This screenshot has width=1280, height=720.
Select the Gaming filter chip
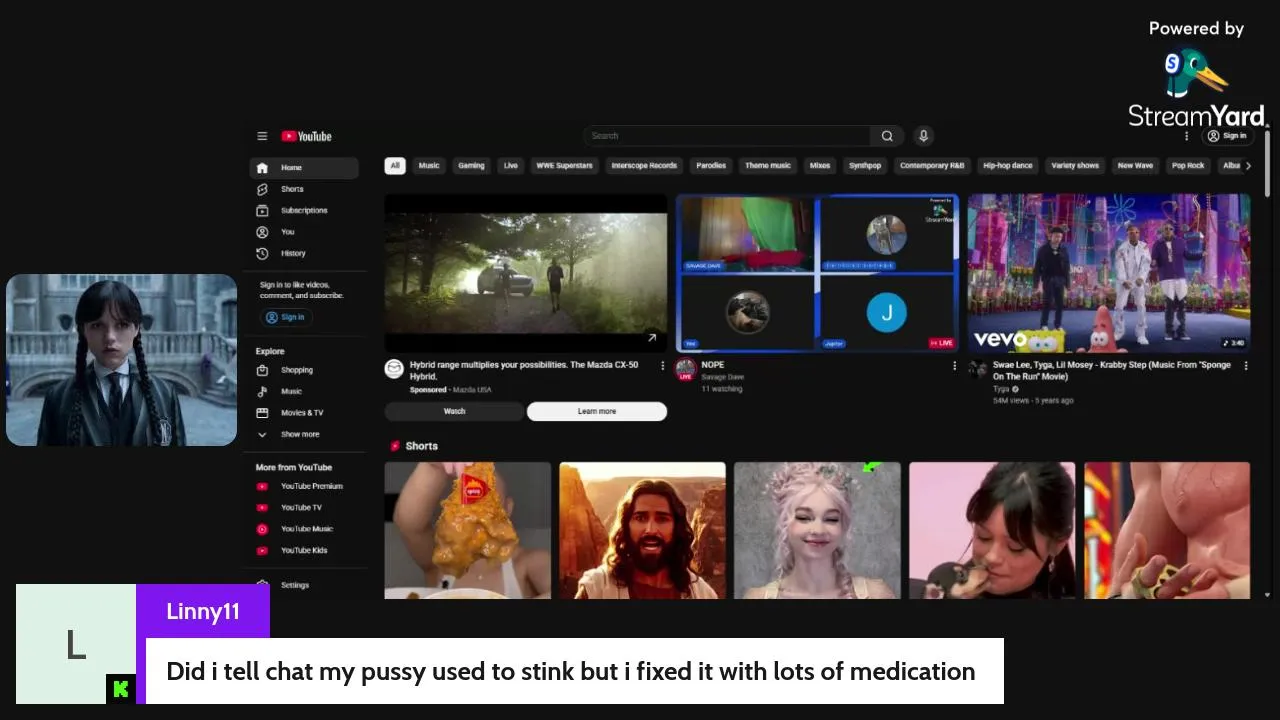pyautogui.click(x=471, y=166)
